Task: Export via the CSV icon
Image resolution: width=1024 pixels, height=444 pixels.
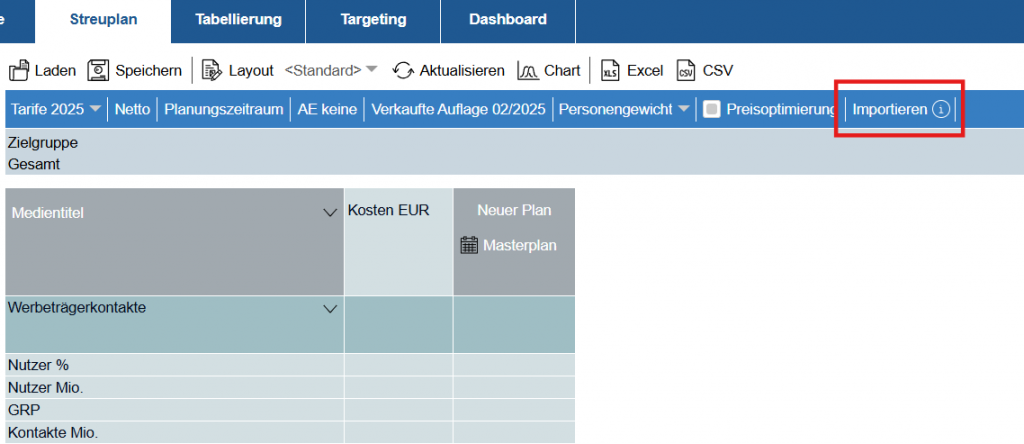Action: [686, 71]
